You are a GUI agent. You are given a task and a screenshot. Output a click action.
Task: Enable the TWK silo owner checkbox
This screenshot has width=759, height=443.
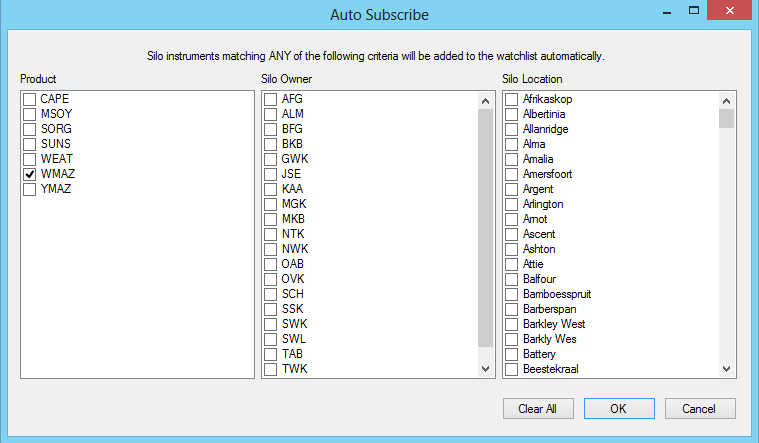[x=271, y=369]
